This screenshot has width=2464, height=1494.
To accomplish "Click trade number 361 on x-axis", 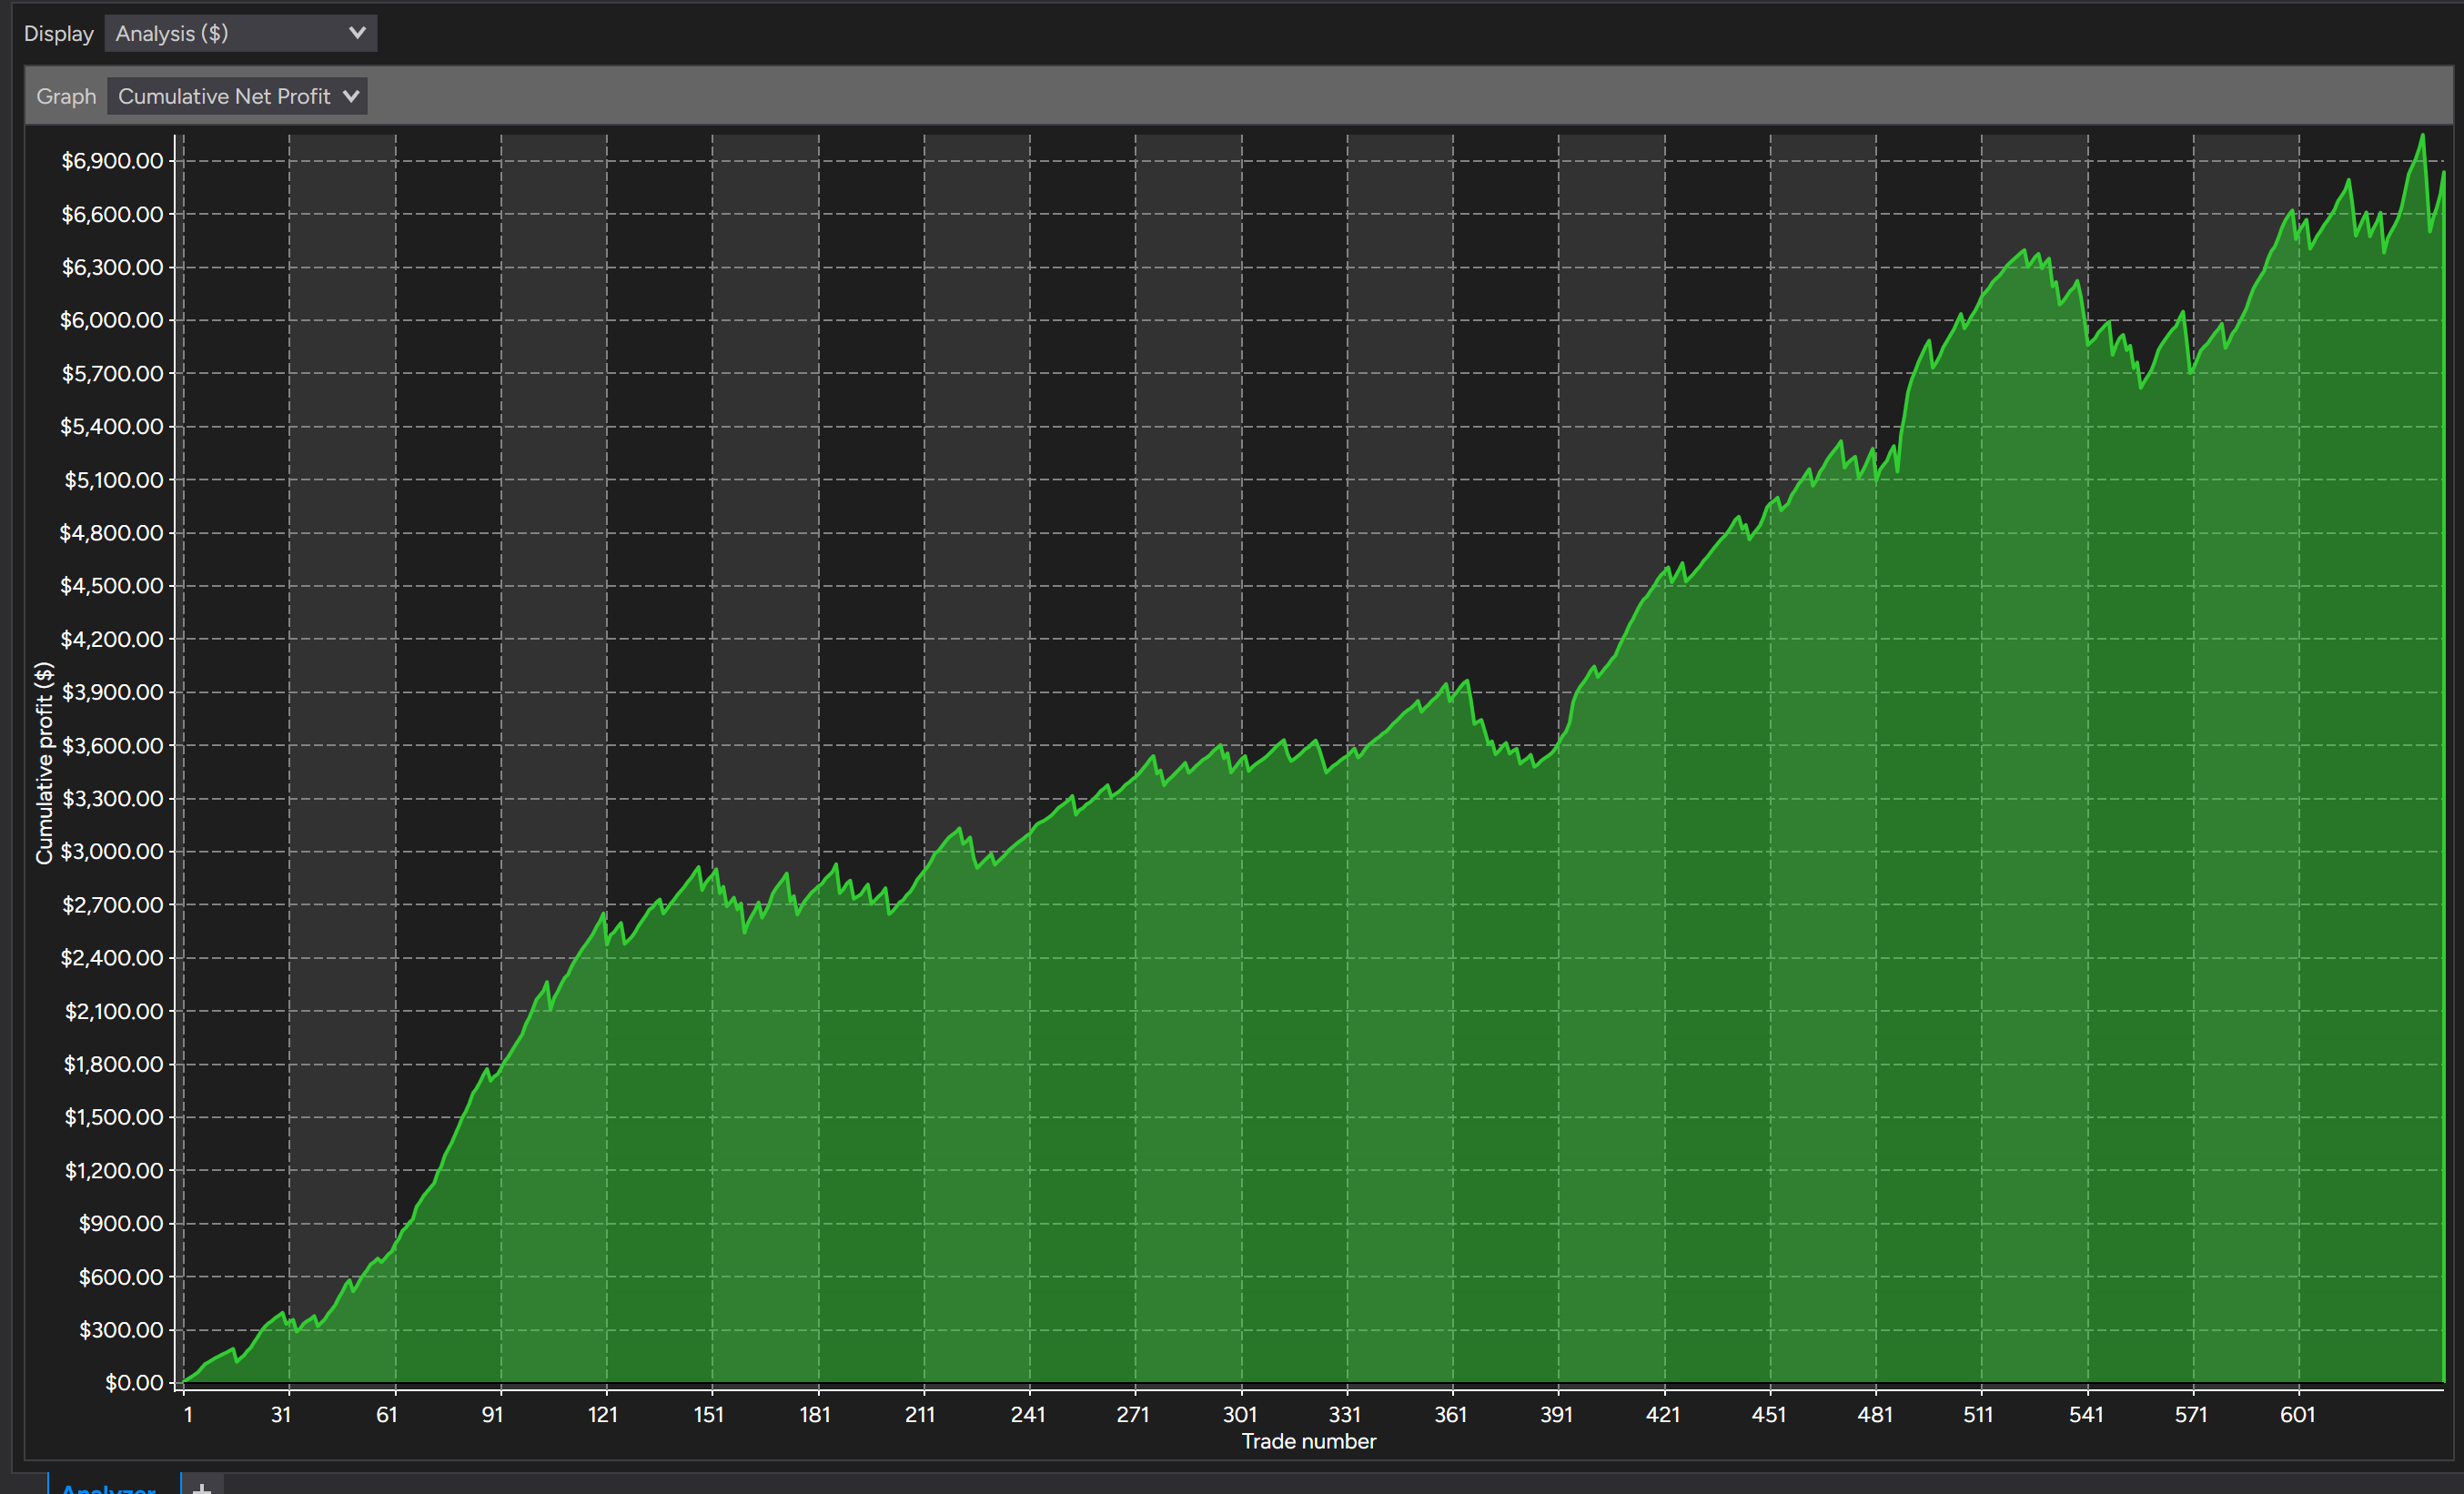I will 1451,1415.
